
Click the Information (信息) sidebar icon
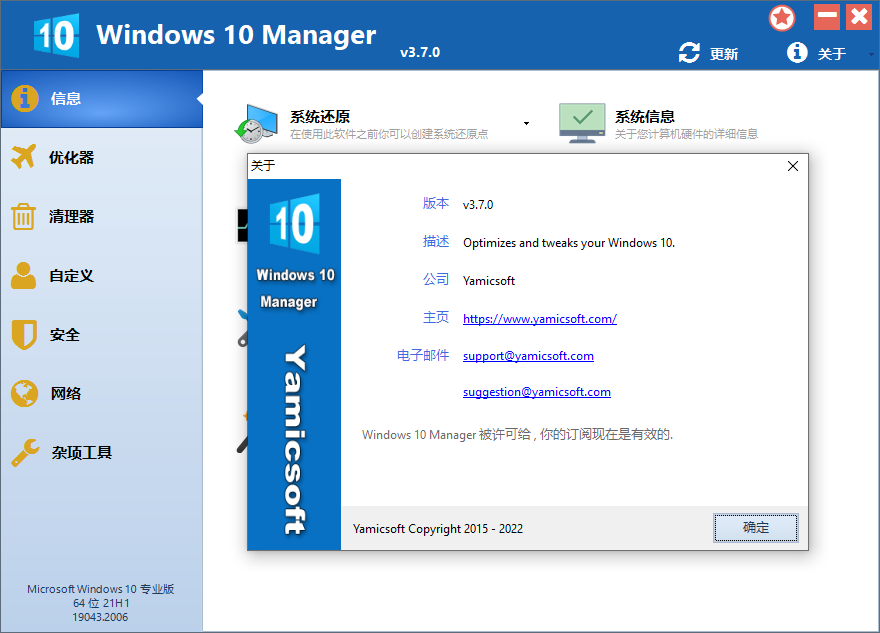pyautogui.click(x=25, y=98)
